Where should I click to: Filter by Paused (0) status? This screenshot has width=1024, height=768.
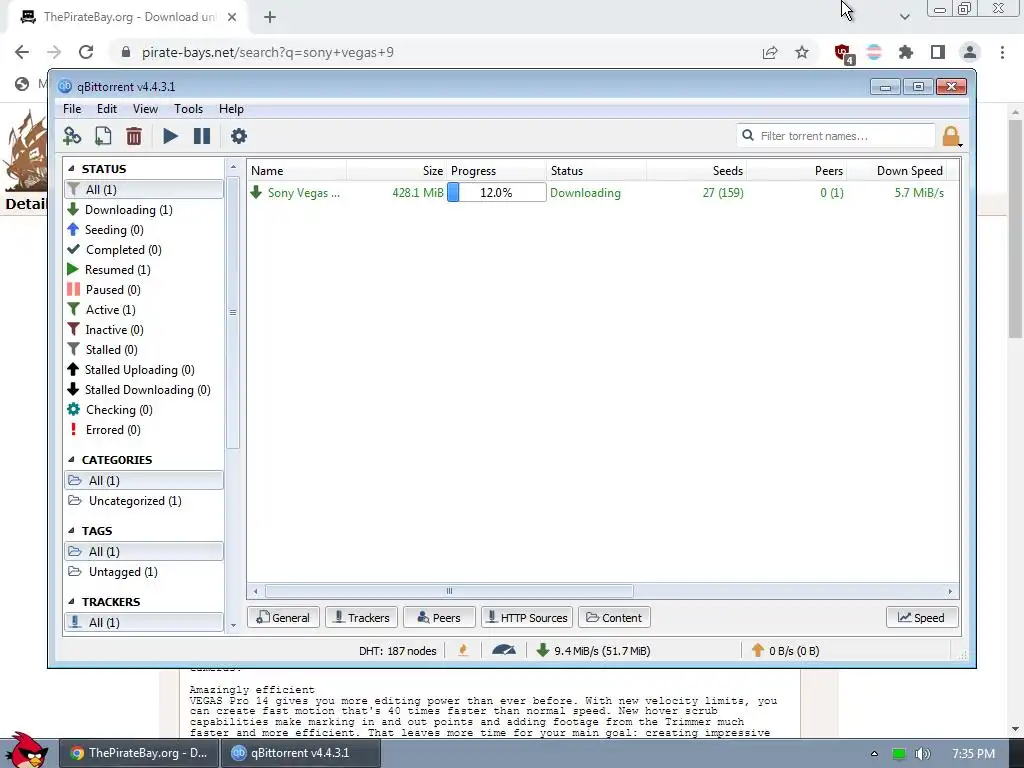112,290
